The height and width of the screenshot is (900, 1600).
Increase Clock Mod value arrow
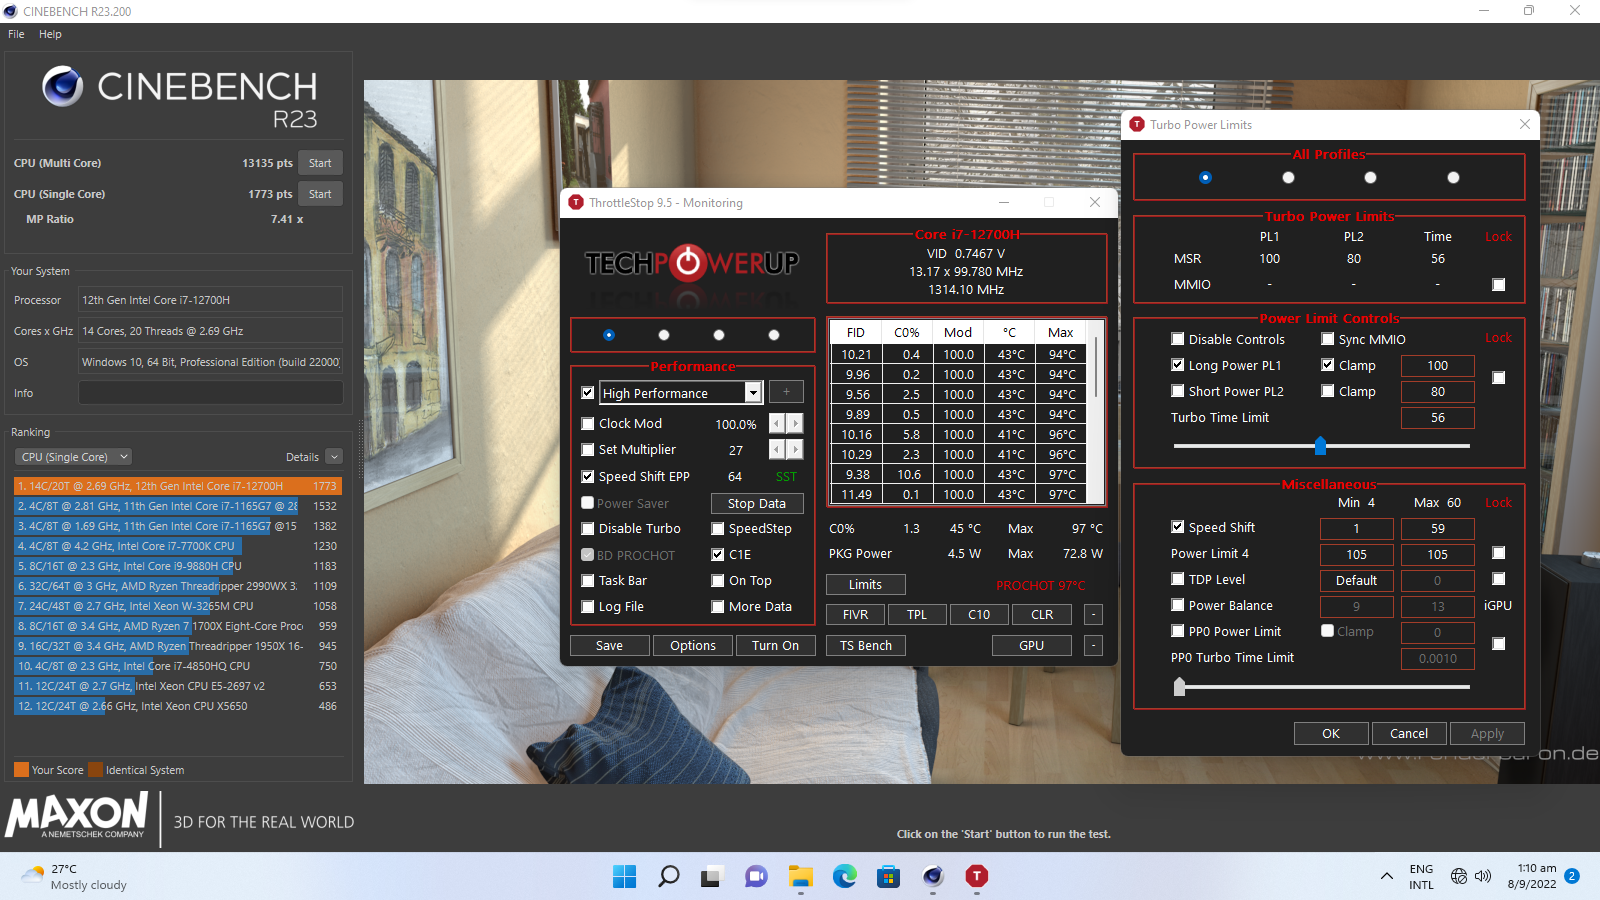click(795, 424)
